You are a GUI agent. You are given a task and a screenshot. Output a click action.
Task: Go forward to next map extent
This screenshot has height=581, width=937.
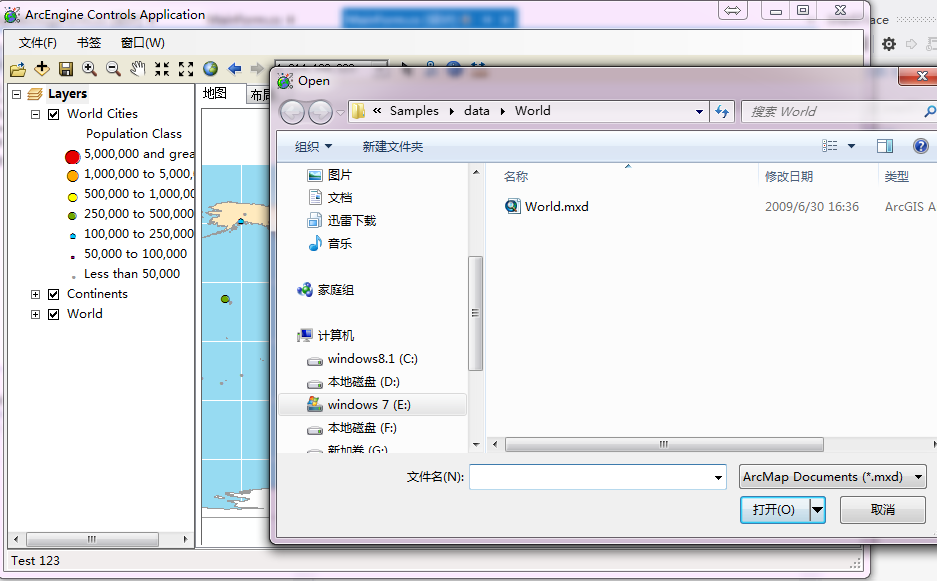point(257,69)
